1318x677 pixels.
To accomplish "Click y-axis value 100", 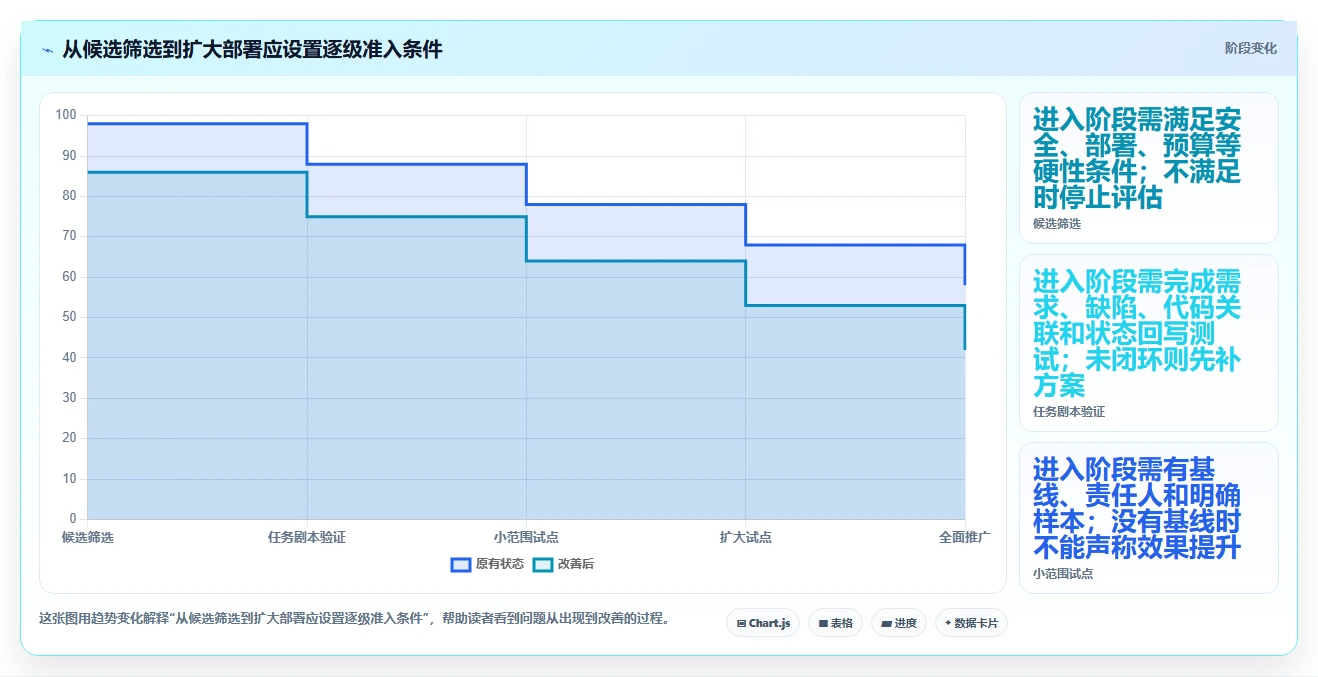I will click(x=66, y=115).
